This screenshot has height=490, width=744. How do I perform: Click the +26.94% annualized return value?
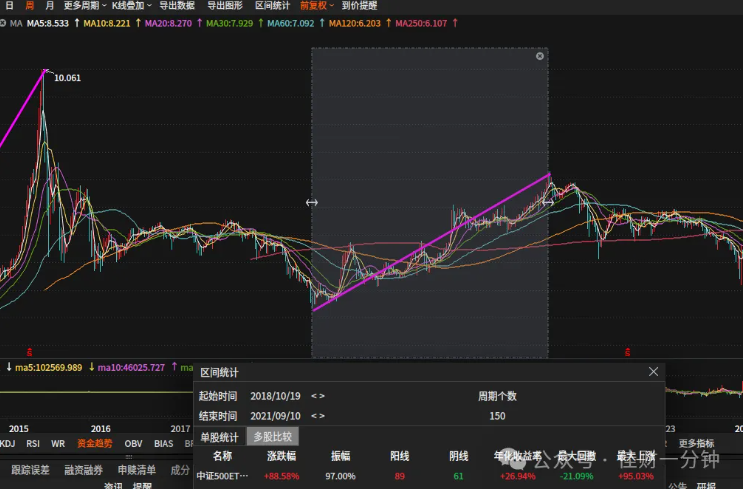[x=518, y=476]
